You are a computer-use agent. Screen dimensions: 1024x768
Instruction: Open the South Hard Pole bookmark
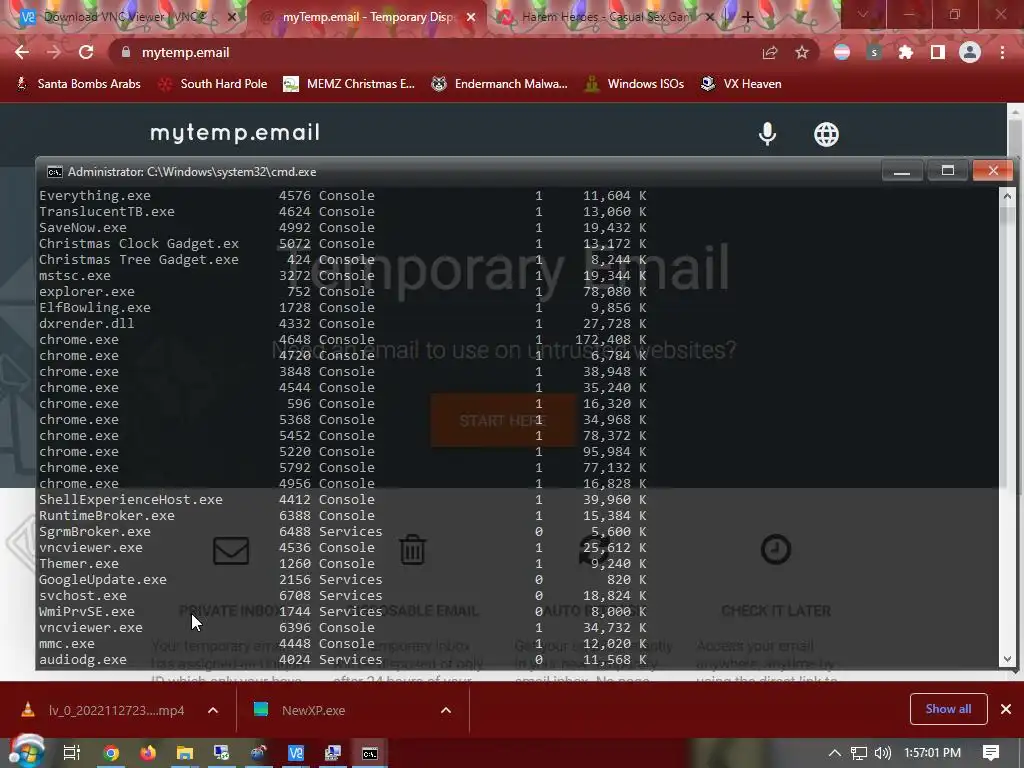click(x=213, y=84)
